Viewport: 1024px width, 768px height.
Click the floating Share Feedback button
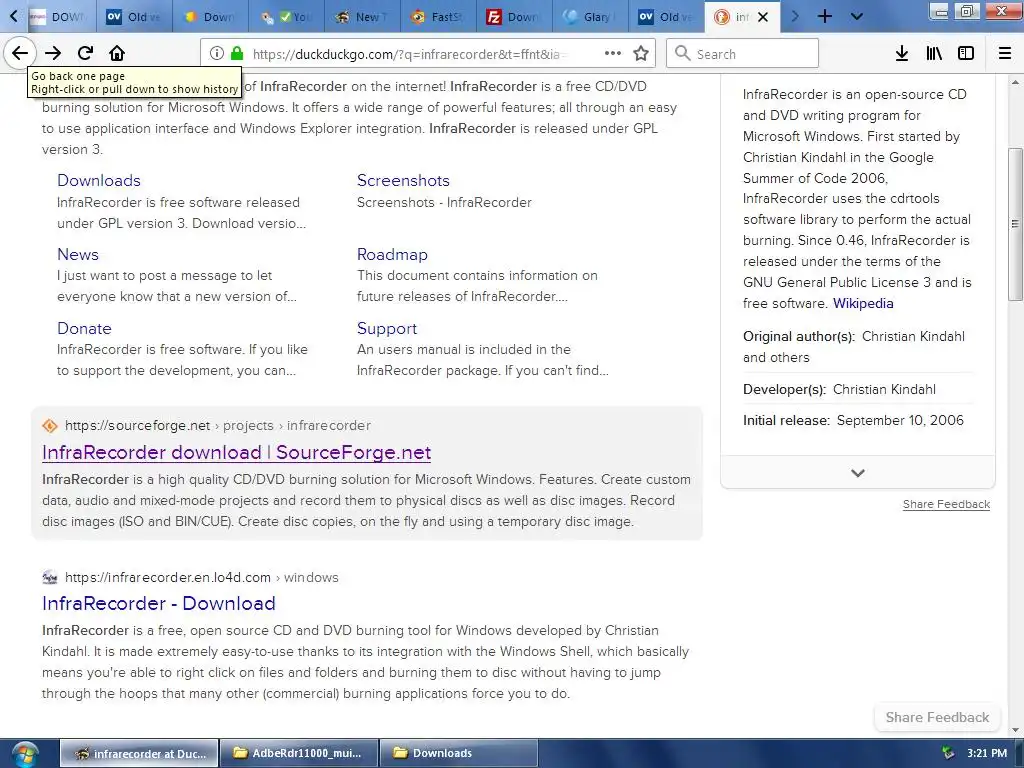point(937,717)
